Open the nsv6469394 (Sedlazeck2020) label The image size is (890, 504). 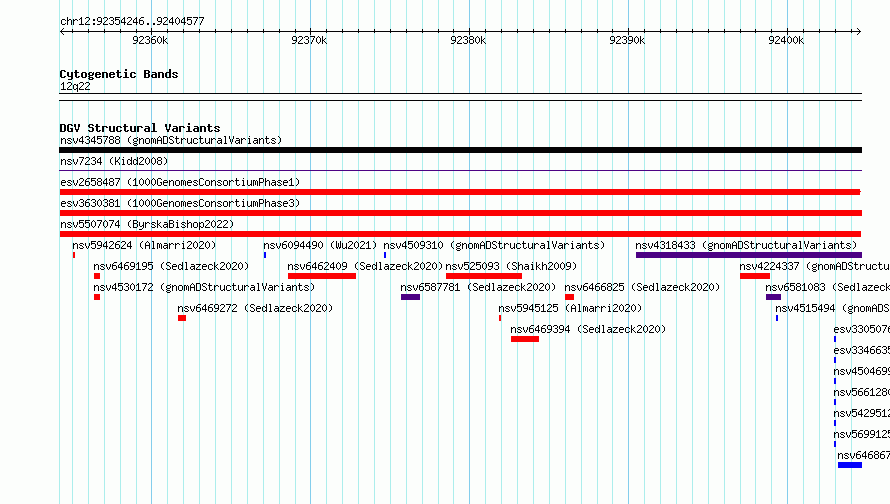588,329
